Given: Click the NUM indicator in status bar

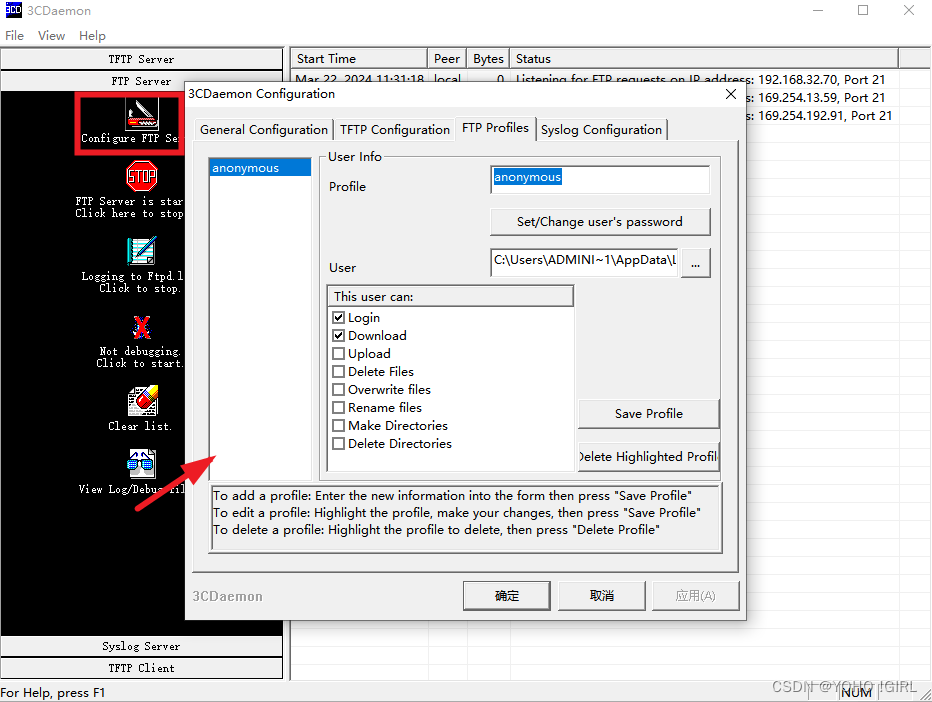Looking at the screenshot, I should (857, 692).
